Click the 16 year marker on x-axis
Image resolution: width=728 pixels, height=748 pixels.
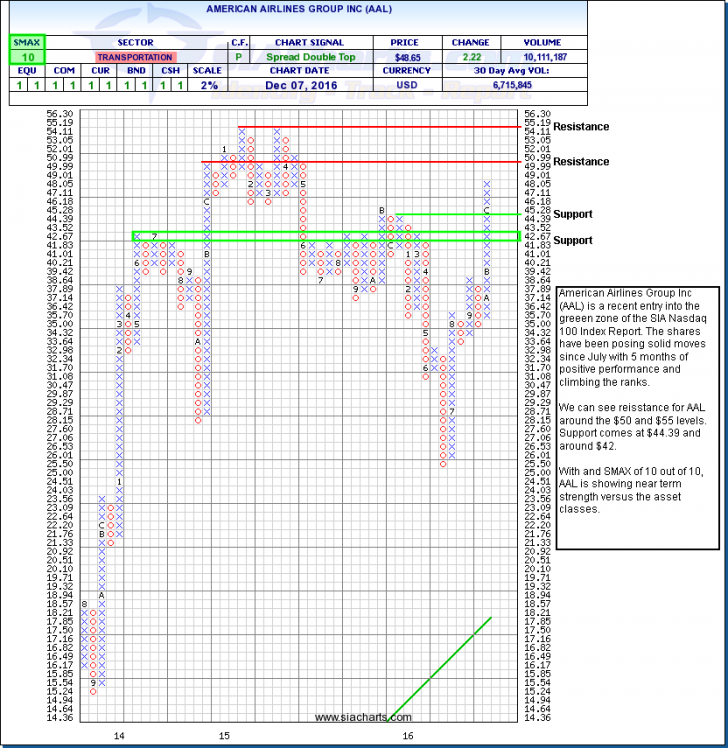pos(408,735)
